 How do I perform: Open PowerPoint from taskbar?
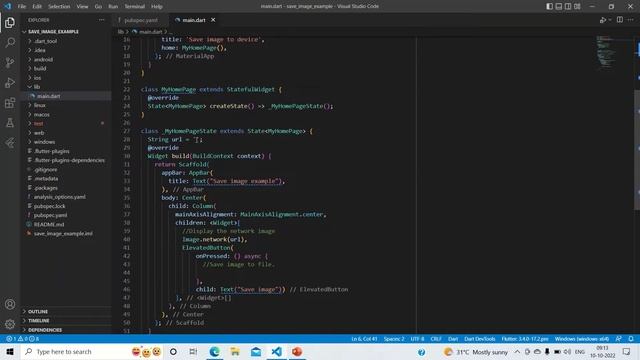[297, 351]
